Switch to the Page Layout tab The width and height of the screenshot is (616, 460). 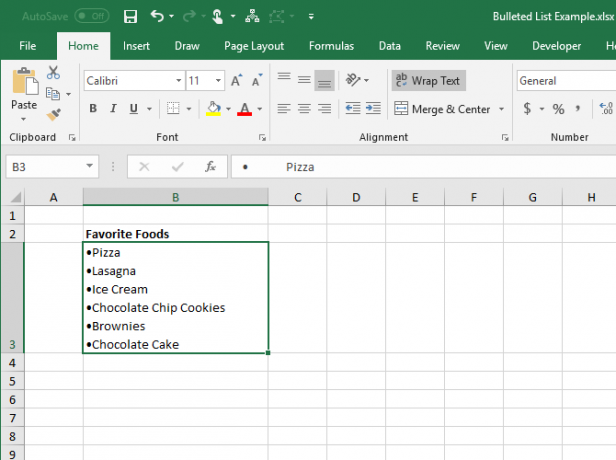254,46
